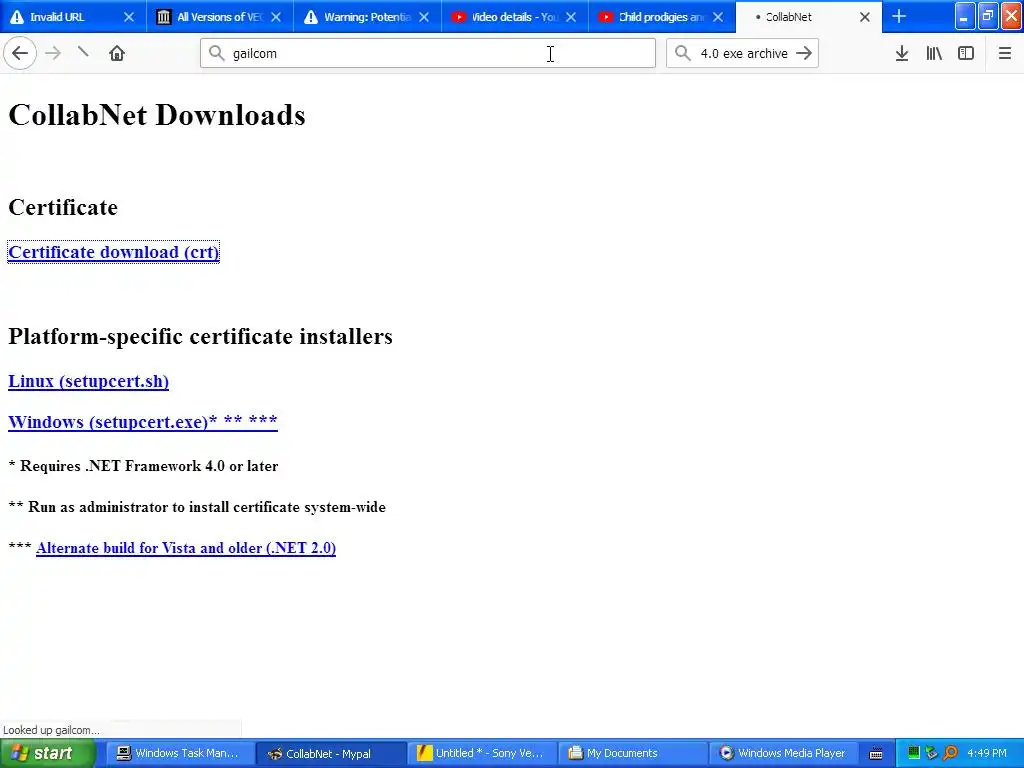
Task: Close the Invalid URL tab
Action: pyautogui.click(x=129, y=17)
